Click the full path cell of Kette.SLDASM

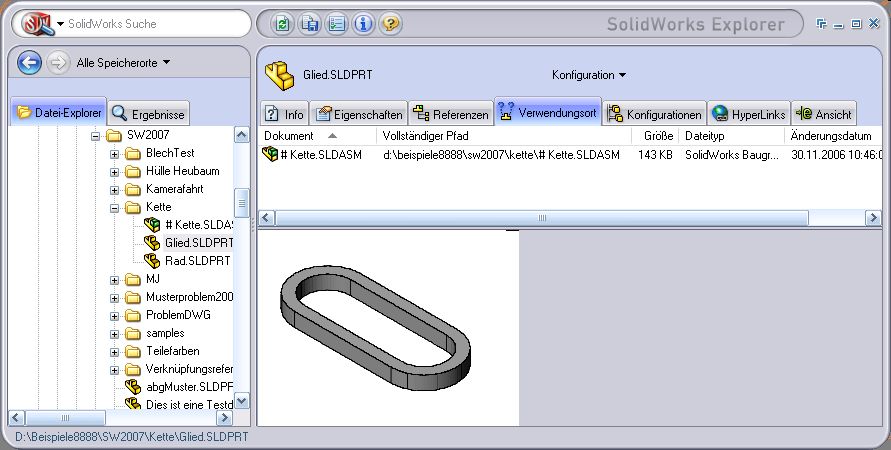tap(501, 155)
